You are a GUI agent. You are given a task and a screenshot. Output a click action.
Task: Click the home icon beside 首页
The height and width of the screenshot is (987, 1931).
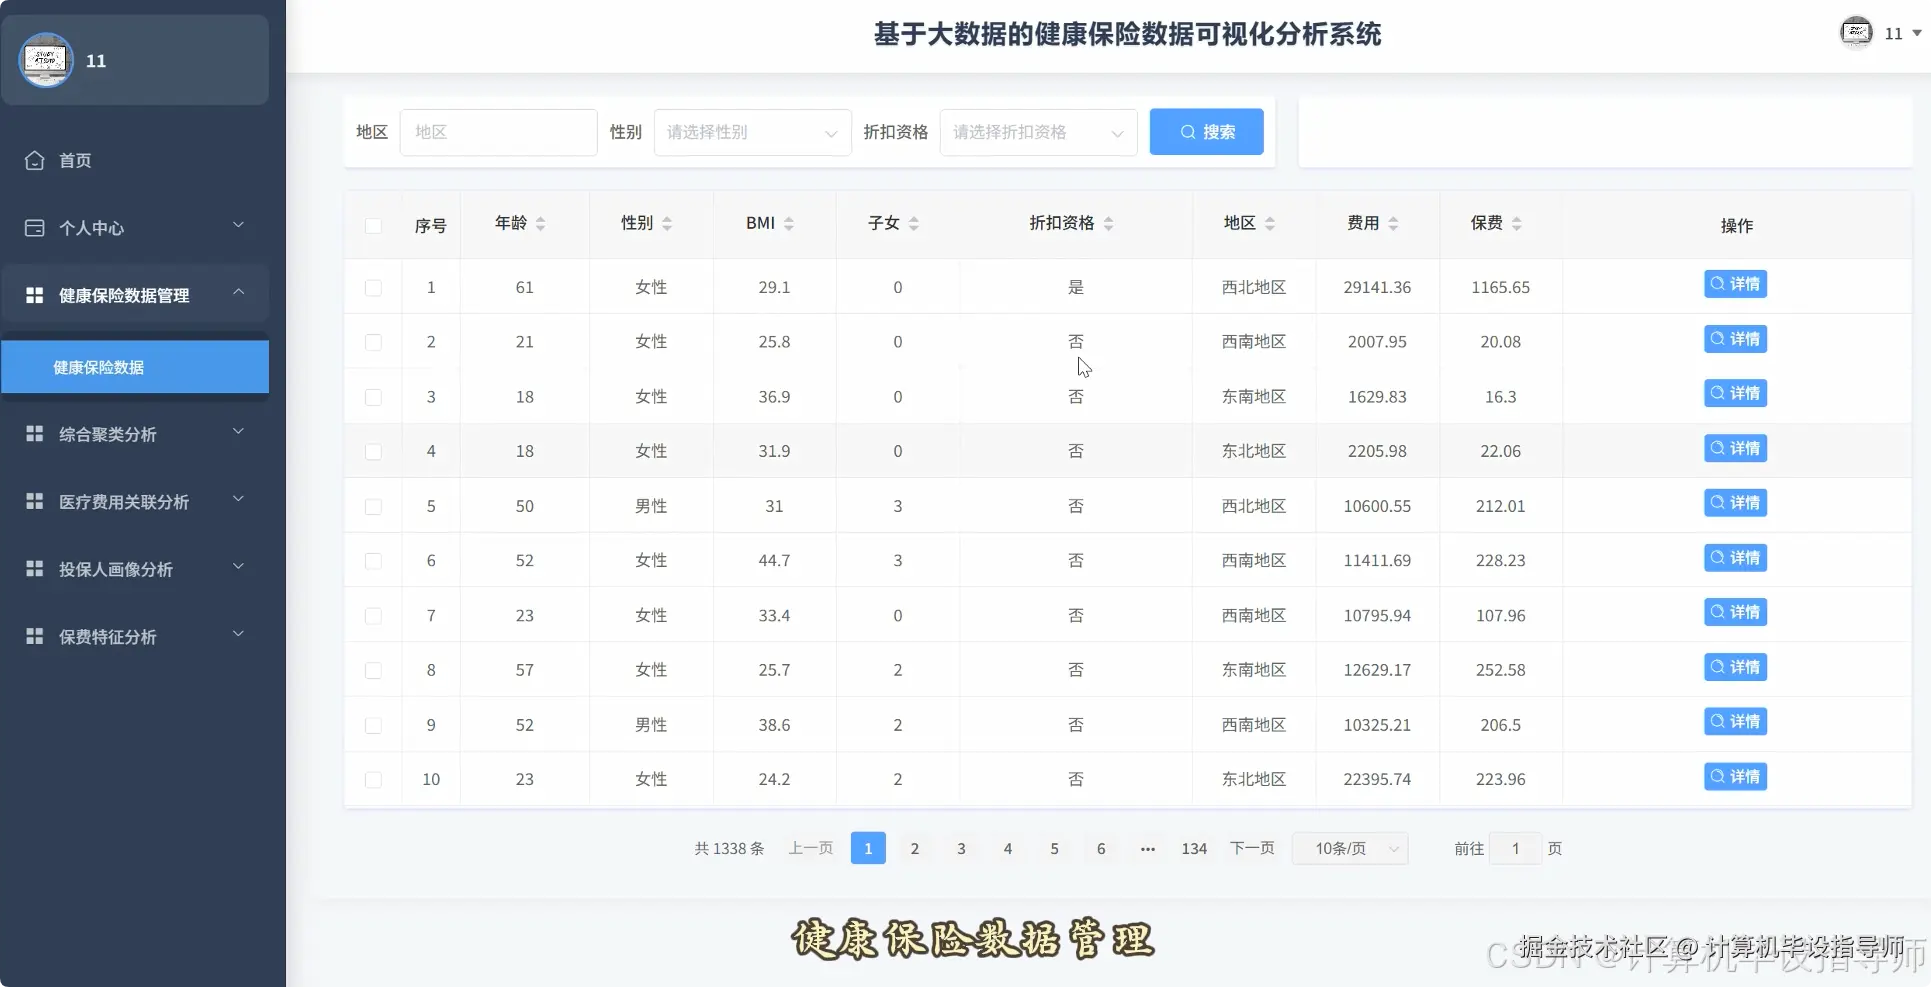pyautogui.click(x=34, y=160)
